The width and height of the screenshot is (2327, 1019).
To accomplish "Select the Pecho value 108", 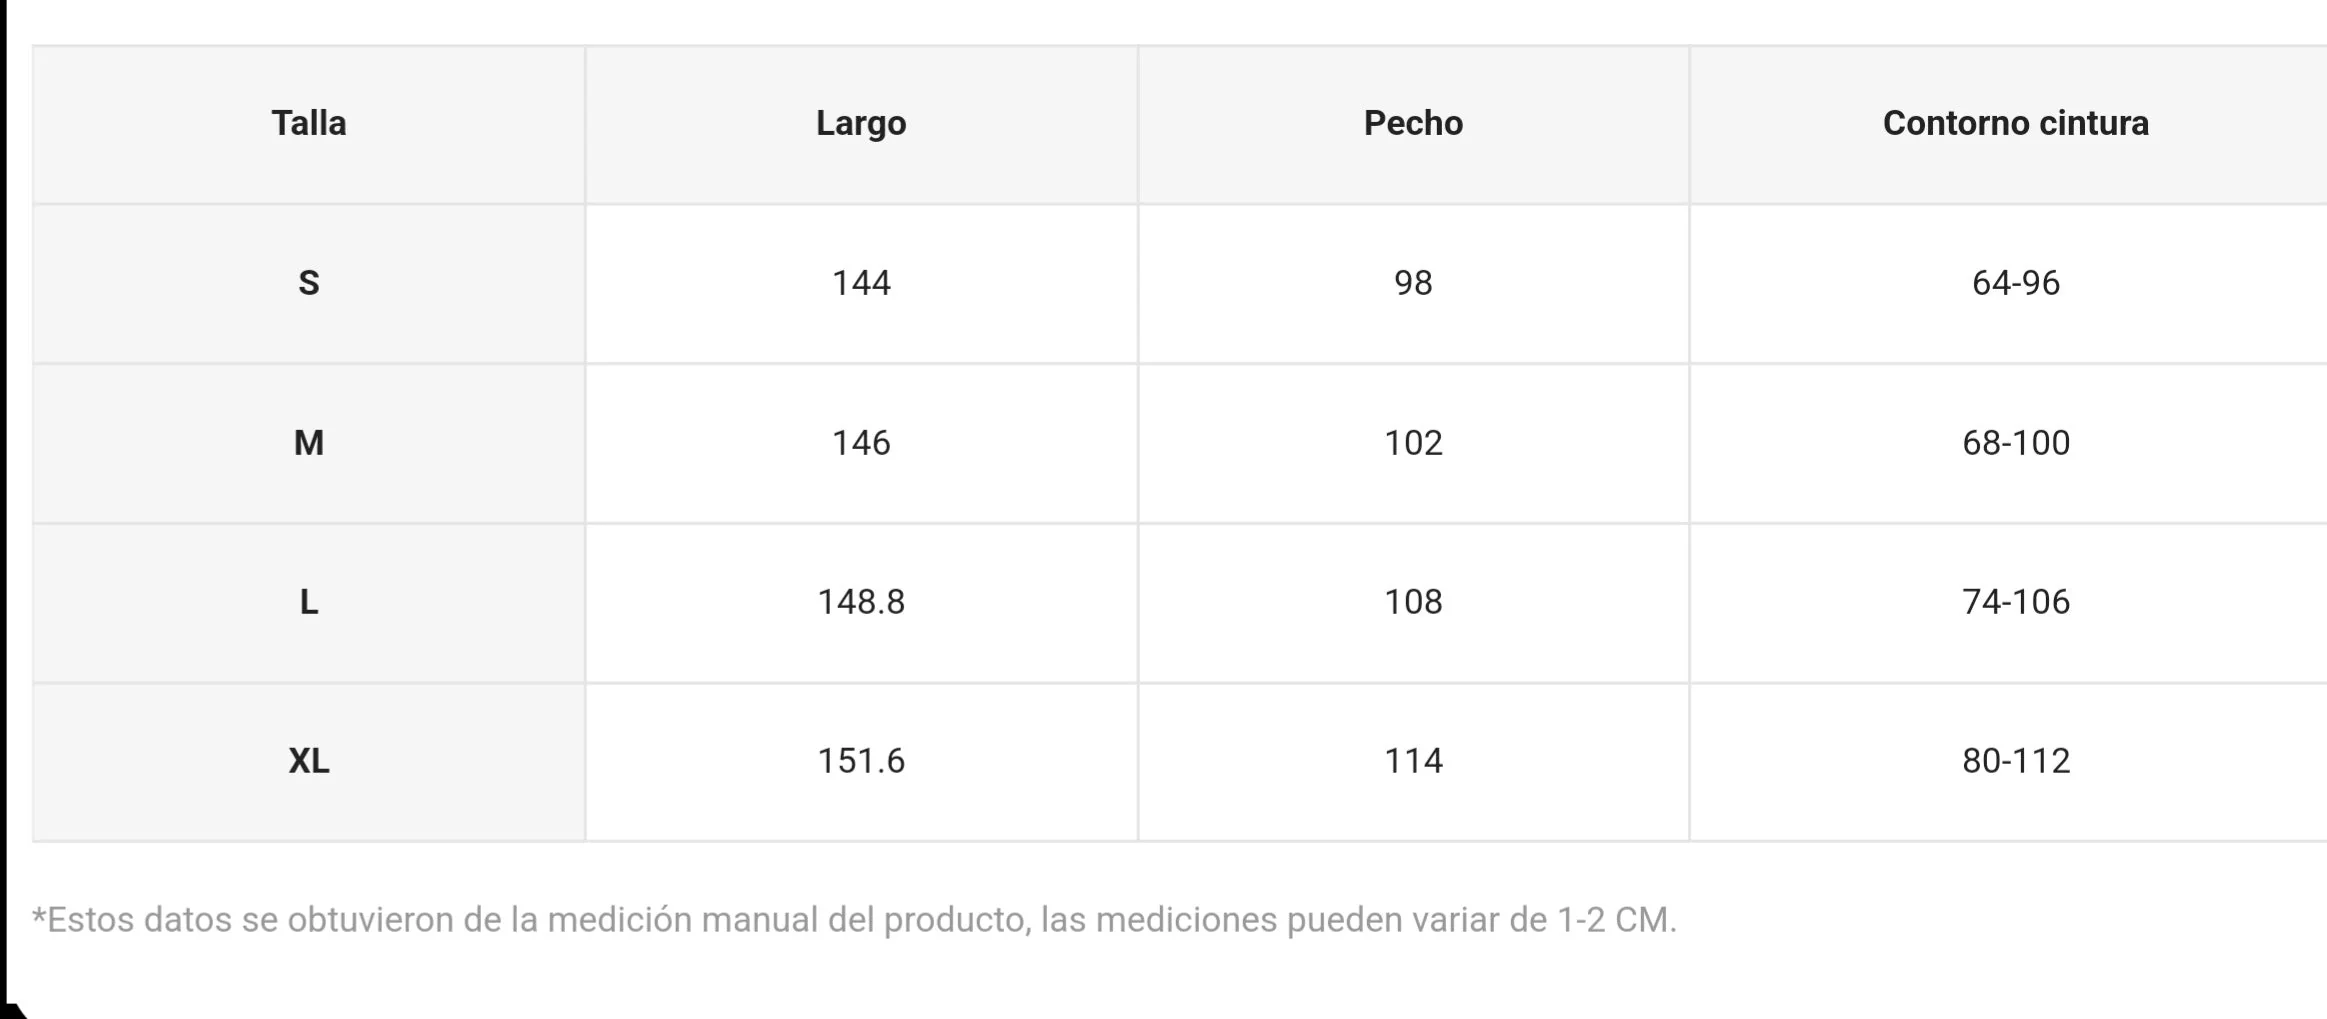I will coord(1413,602).
